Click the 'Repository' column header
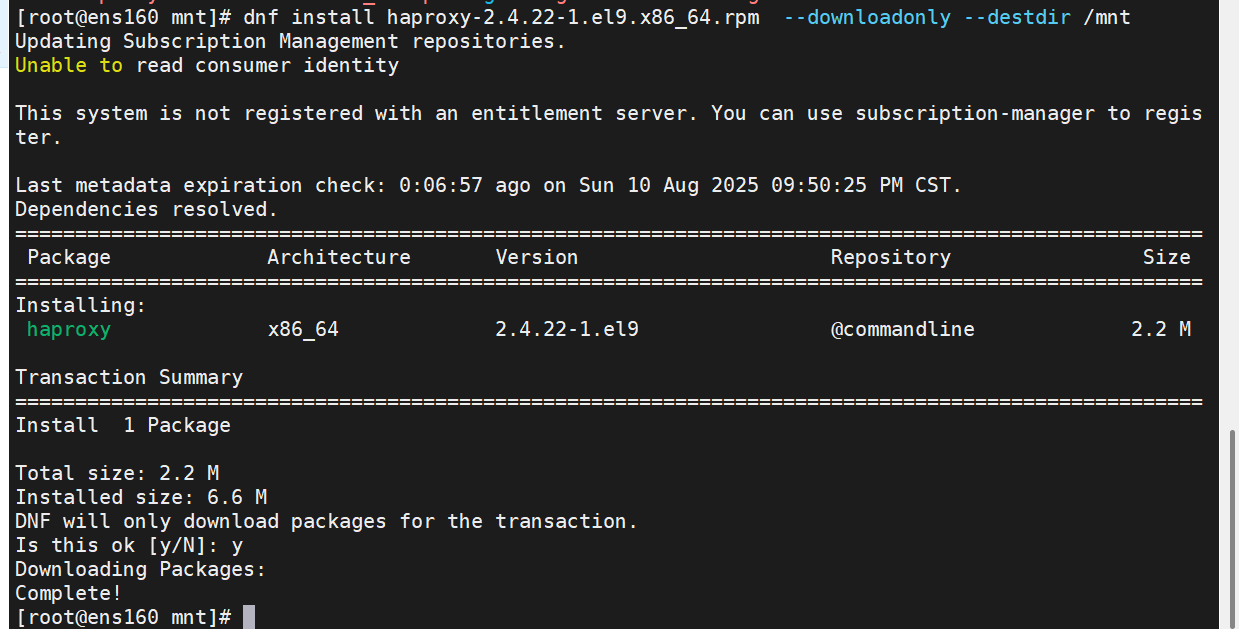 point(891,257)
